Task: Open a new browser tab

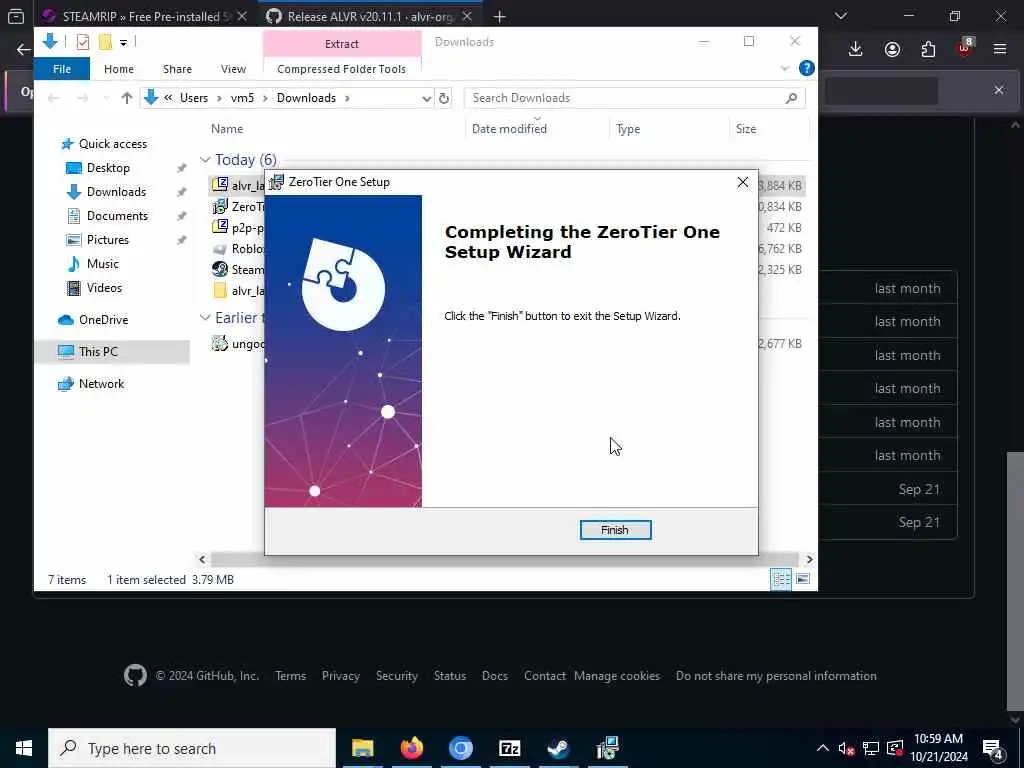Action: coord(500,16)
